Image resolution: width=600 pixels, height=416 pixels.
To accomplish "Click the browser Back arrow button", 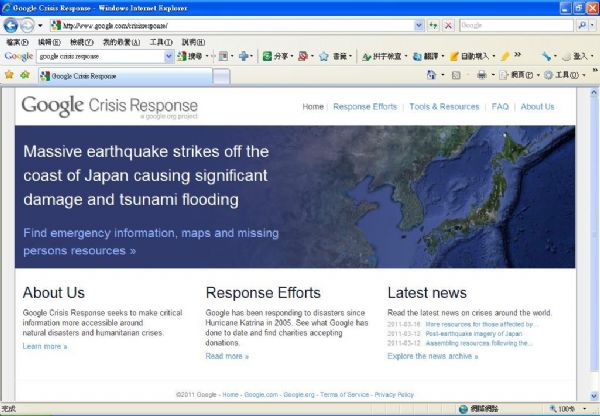I will 10,26.
